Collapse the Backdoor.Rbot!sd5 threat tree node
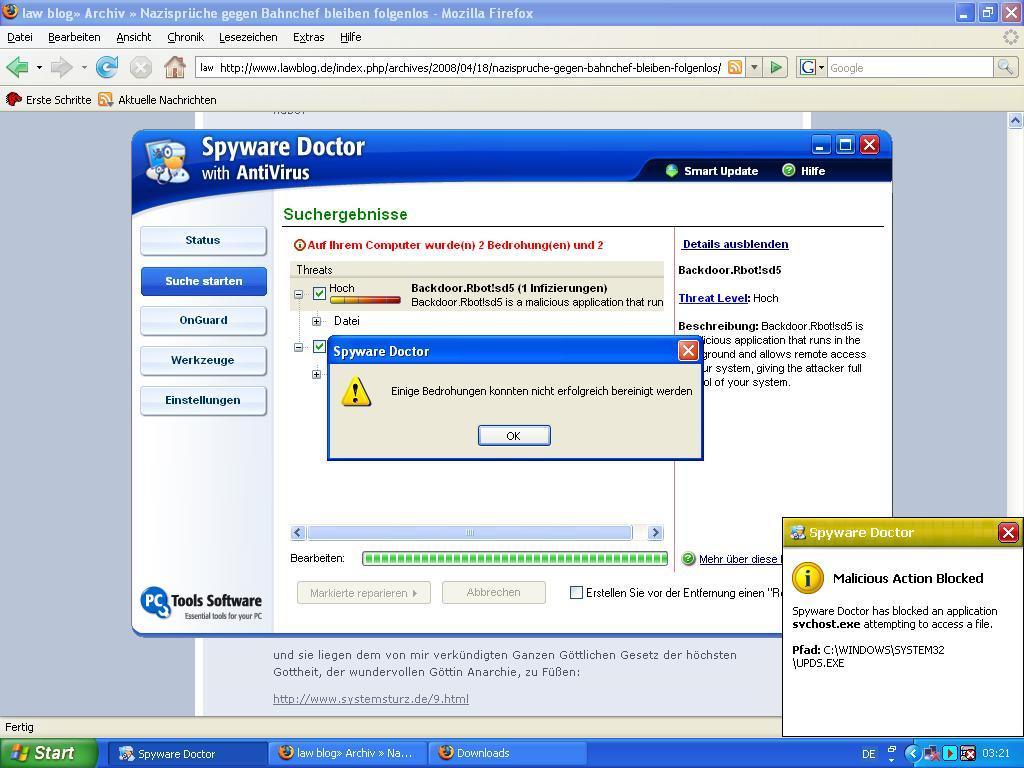This screenshot has width=1024, height=768. click(x=298, y=295)
